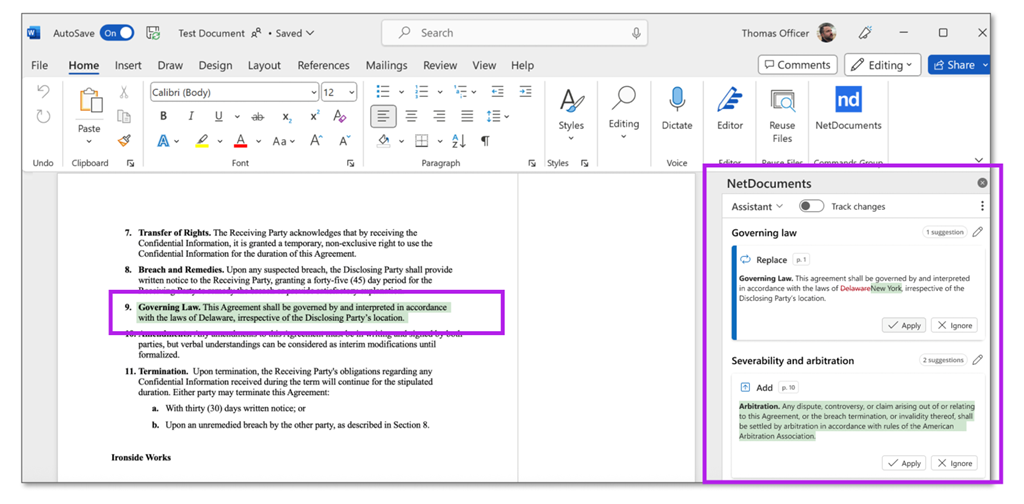Open the font name dropdown
Image resolution: width=1024 pixels, height=504 pixels.
point(314,93)
